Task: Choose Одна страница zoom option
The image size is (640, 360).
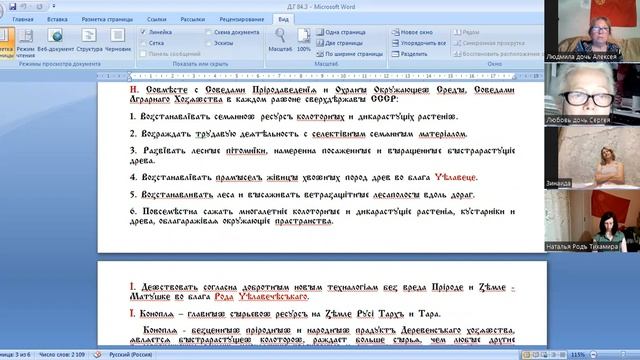Action: (341, 32)
